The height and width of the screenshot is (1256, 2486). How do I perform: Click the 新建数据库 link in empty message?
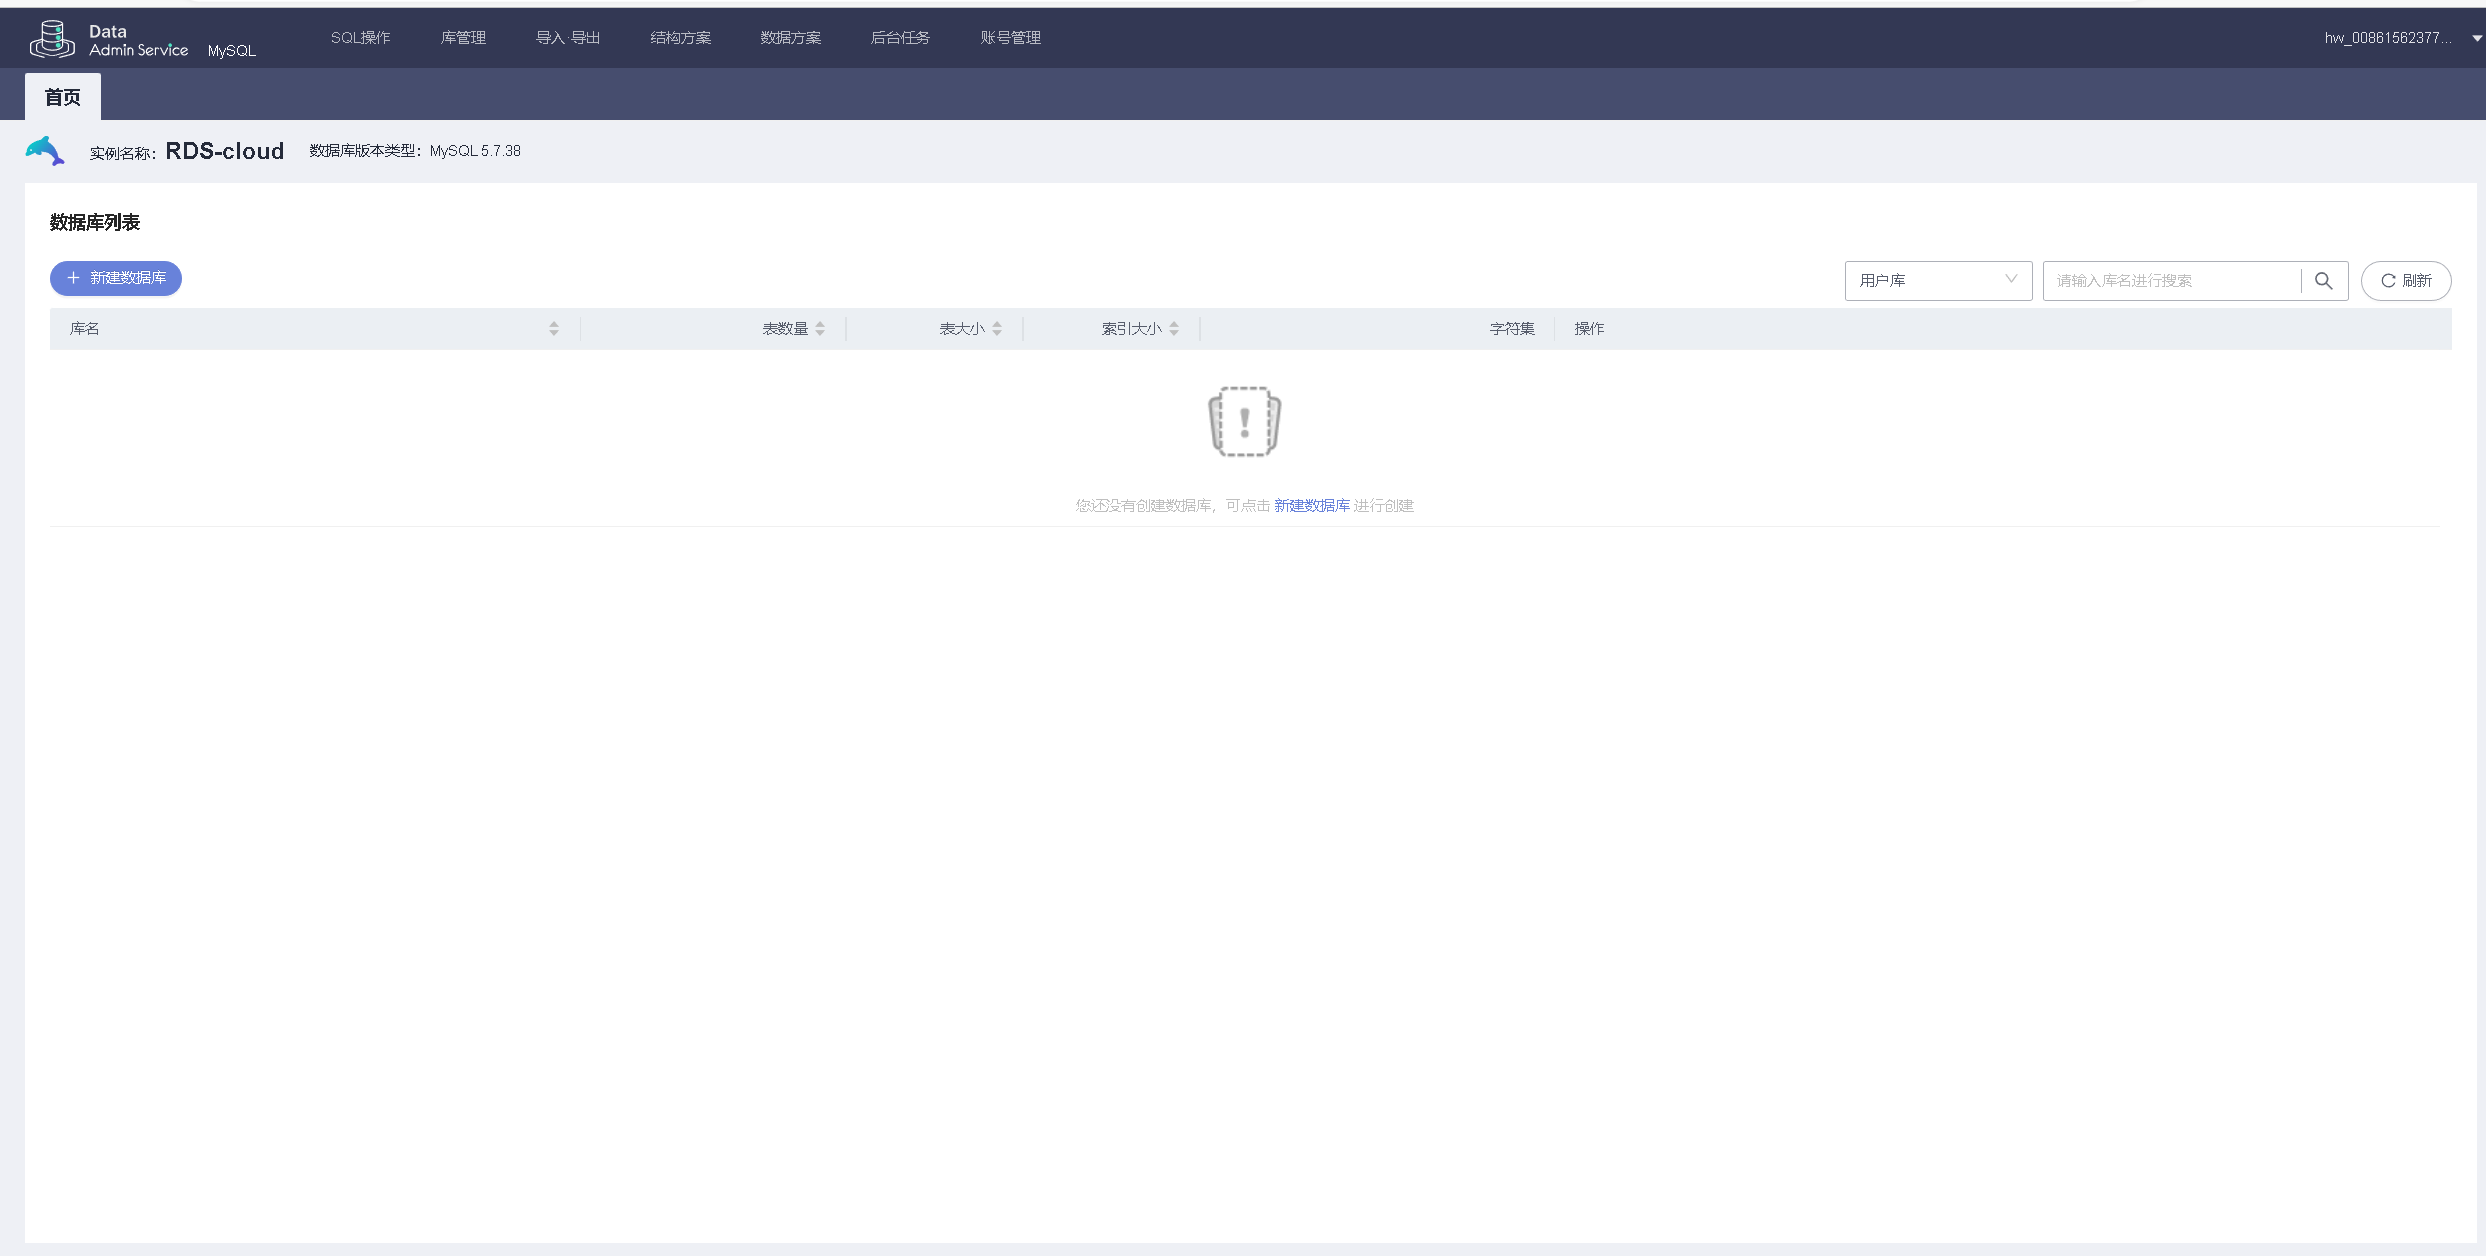pyautogui.click(x=1311, y=506)
